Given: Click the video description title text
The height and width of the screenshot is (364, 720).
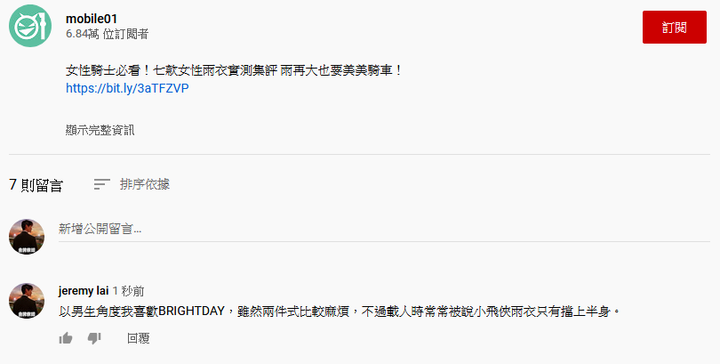Looking at the screenshot, I should tap(234, 71).
